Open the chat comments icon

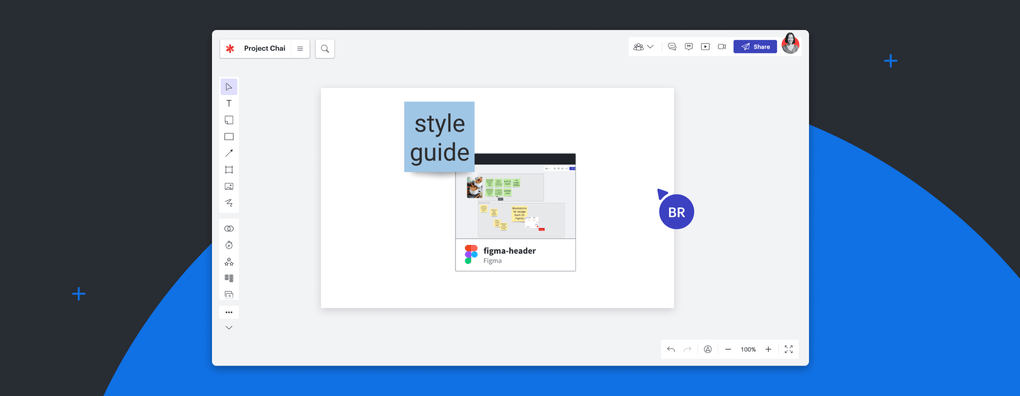(672, 47)
